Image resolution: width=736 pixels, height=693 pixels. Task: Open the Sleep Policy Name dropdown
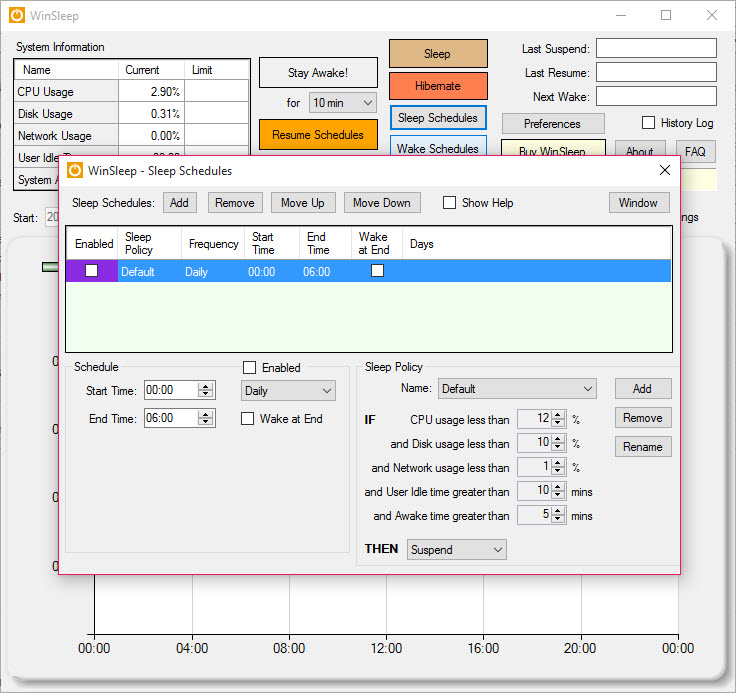tap(517, 389)
